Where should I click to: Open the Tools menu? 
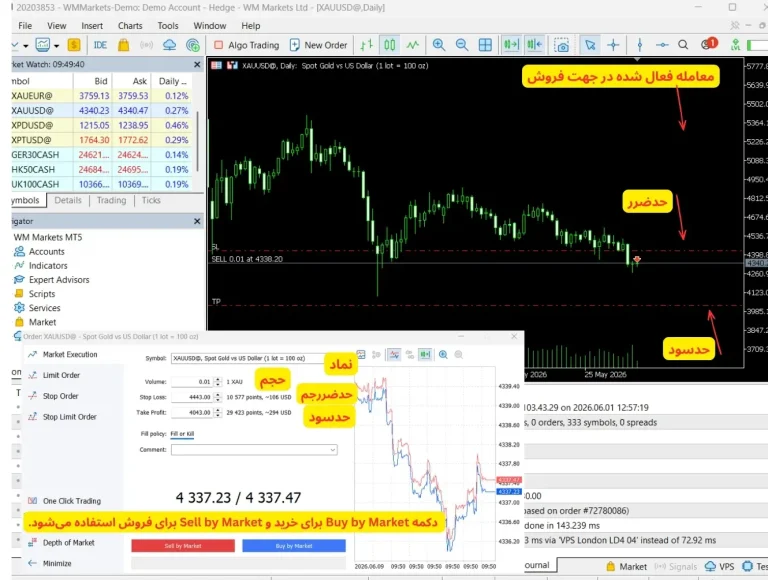[168, 26]
